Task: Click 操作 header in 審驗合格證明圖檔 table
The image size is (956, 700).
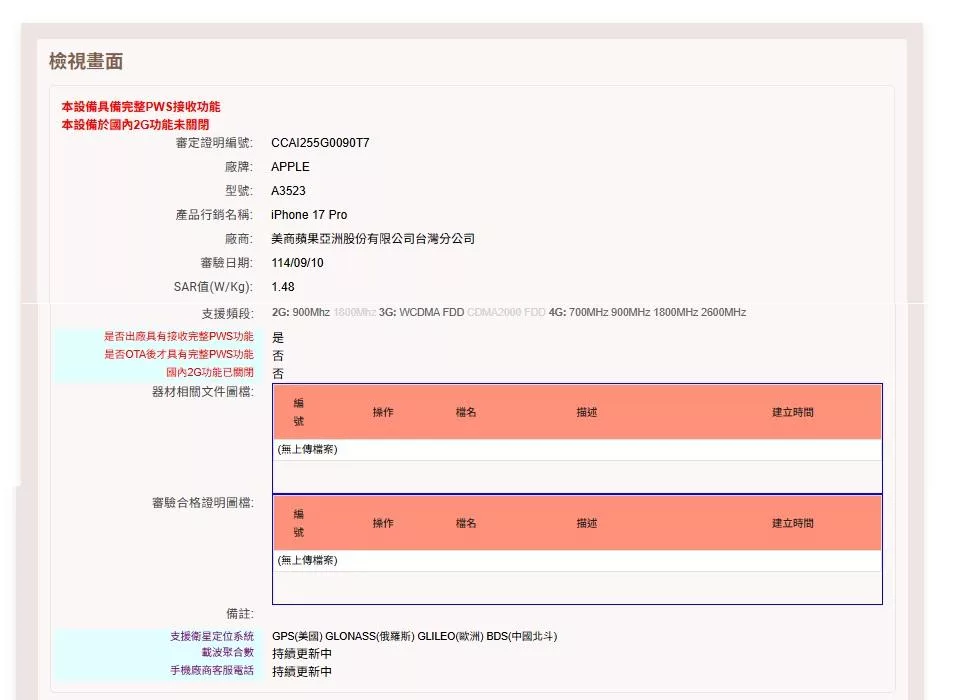Action: (x=383, y=523)
